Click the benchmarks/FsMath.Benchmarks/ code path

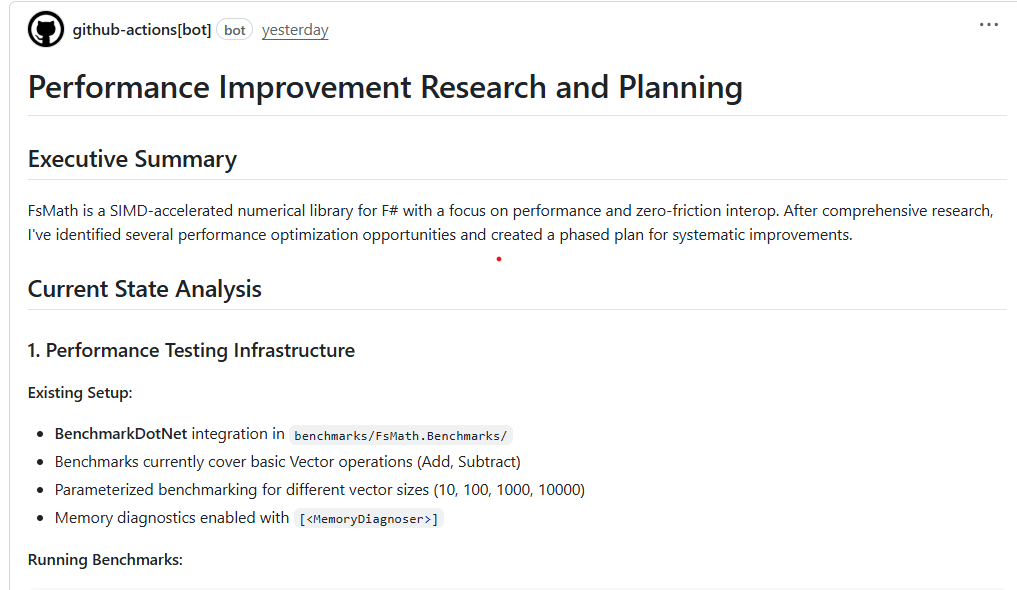[x=400, y=435]
